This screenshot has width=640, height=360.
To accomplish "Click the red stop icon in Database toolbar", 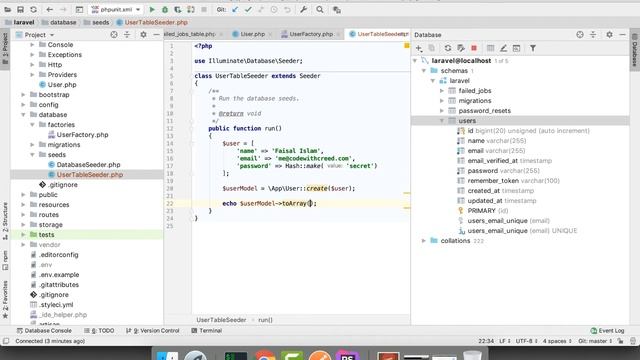I will [x=474, y=48].
